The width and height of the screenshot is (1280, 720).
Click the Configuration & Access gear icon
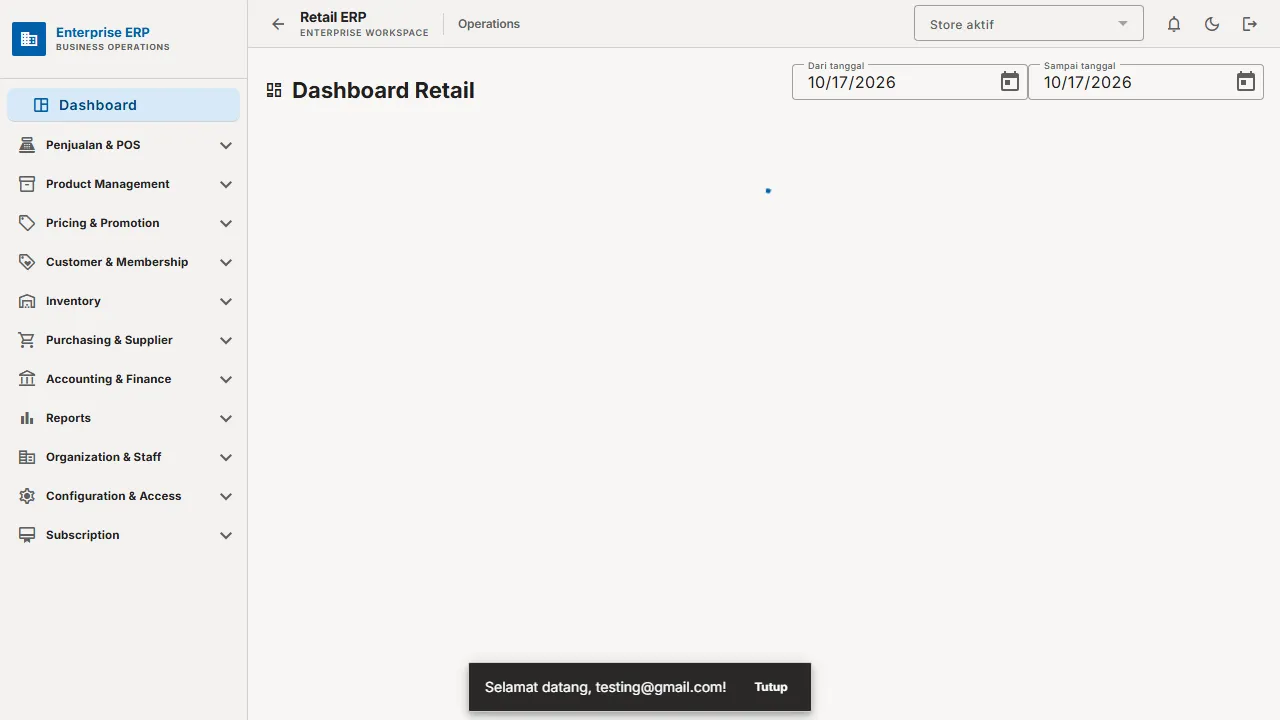click(x=27, y=496)
